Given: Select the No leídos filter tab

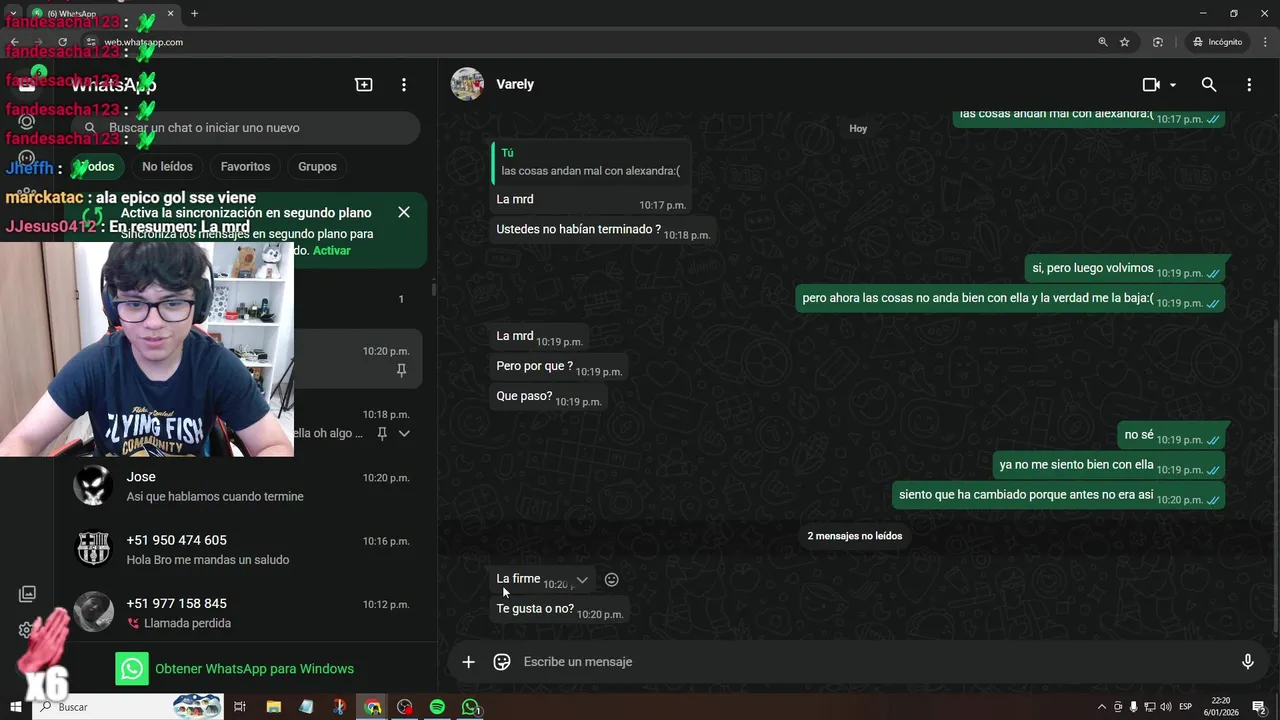Looking at the screenshot, I should (x=167, y=167).
